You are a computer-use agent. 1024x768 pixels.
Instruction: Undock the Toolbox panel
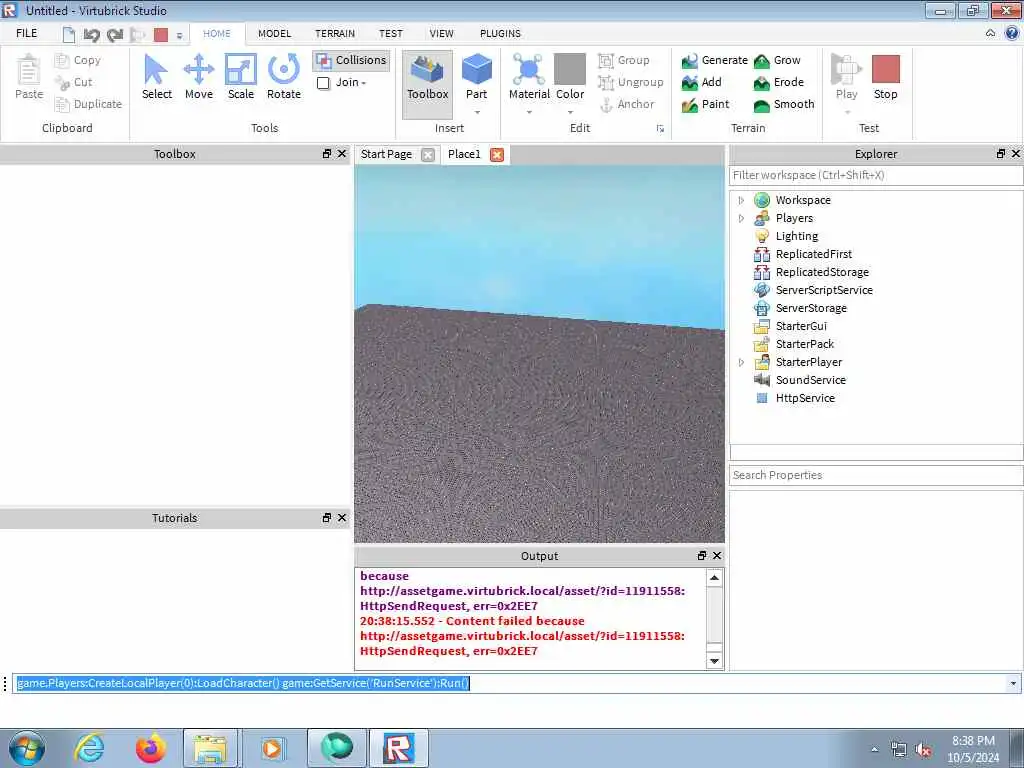327,154
